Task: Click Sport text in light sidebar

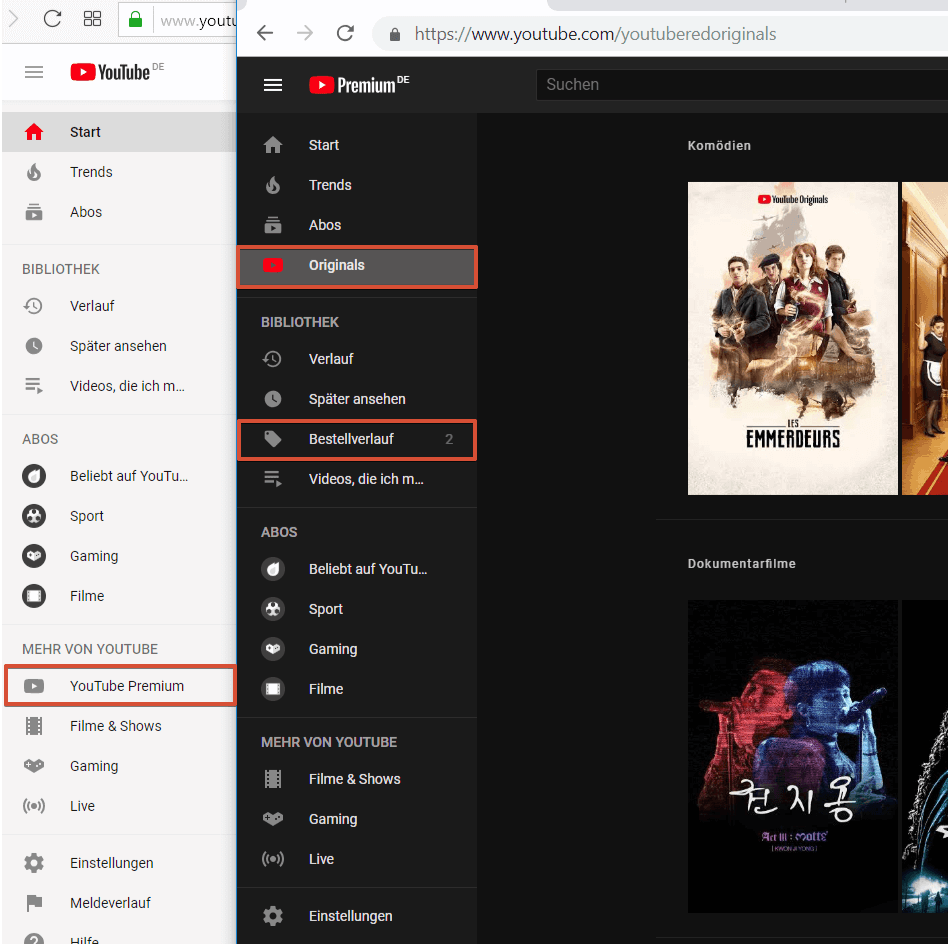Action: (86, 516)
